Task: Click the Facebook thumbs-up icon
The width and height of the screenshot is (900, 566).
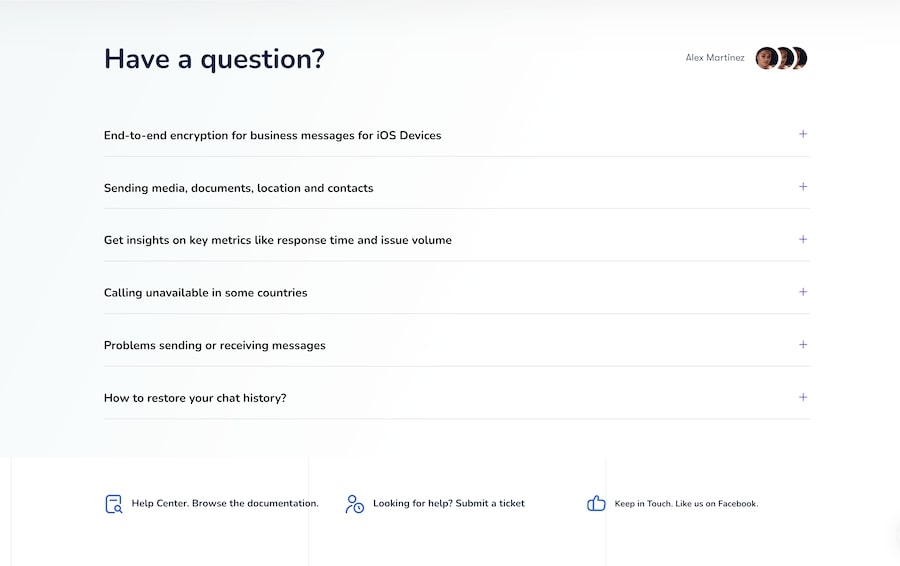Action: point(596,504)
